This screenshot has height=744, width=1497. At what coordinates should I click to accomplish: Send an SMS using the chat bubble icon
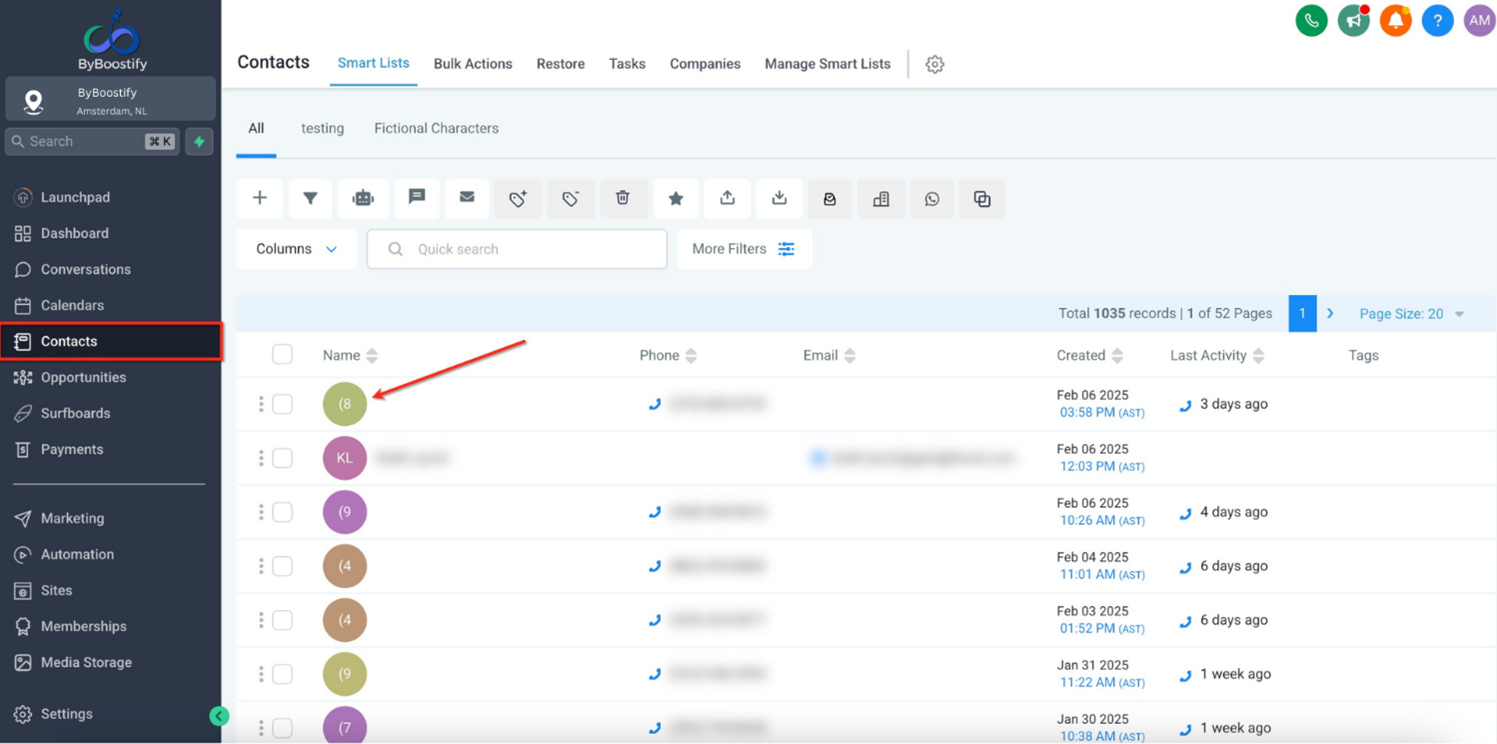pyautogui.click(x=416, y=198)
